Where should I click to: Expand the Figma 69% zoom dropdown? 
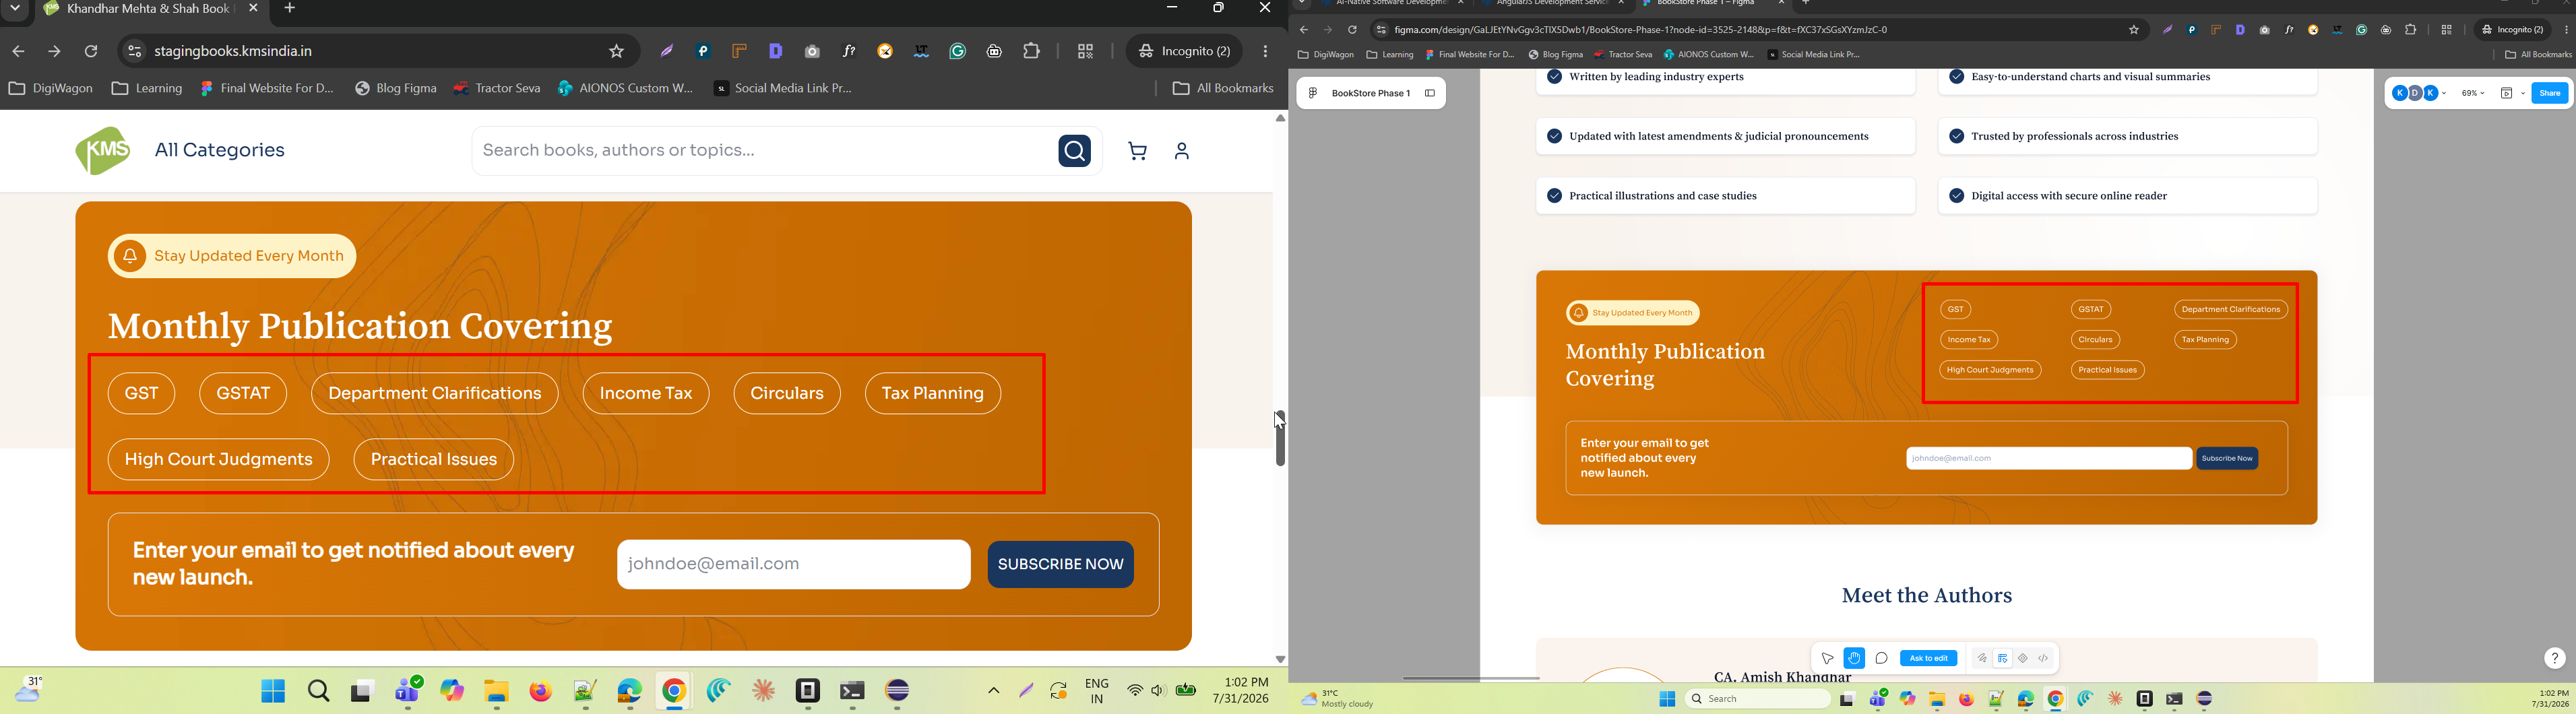2473,93
